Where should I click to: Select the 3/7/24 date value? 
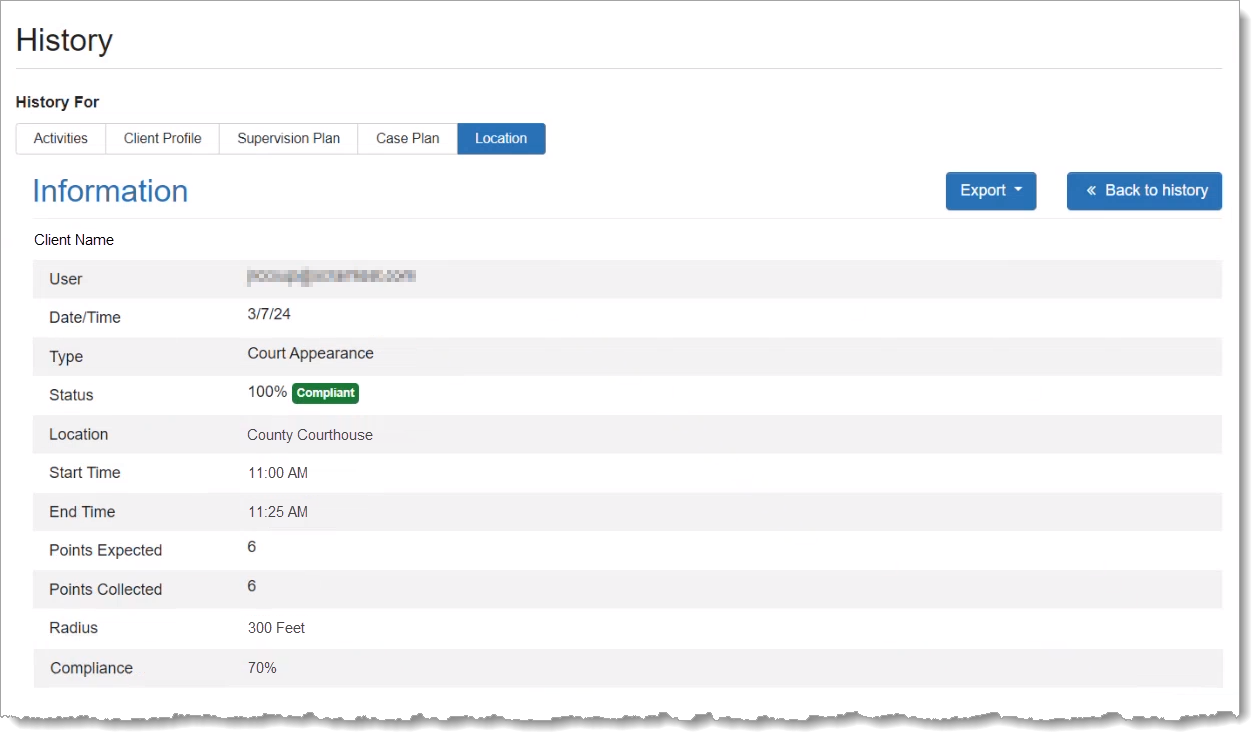(269, 314)
